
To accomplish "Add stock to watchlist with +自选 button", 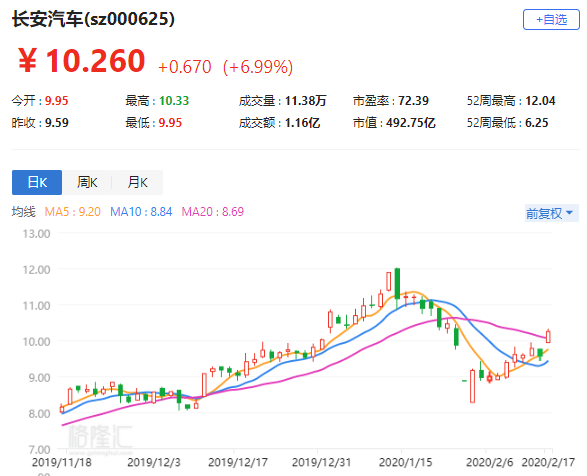I will pos(551,19).
